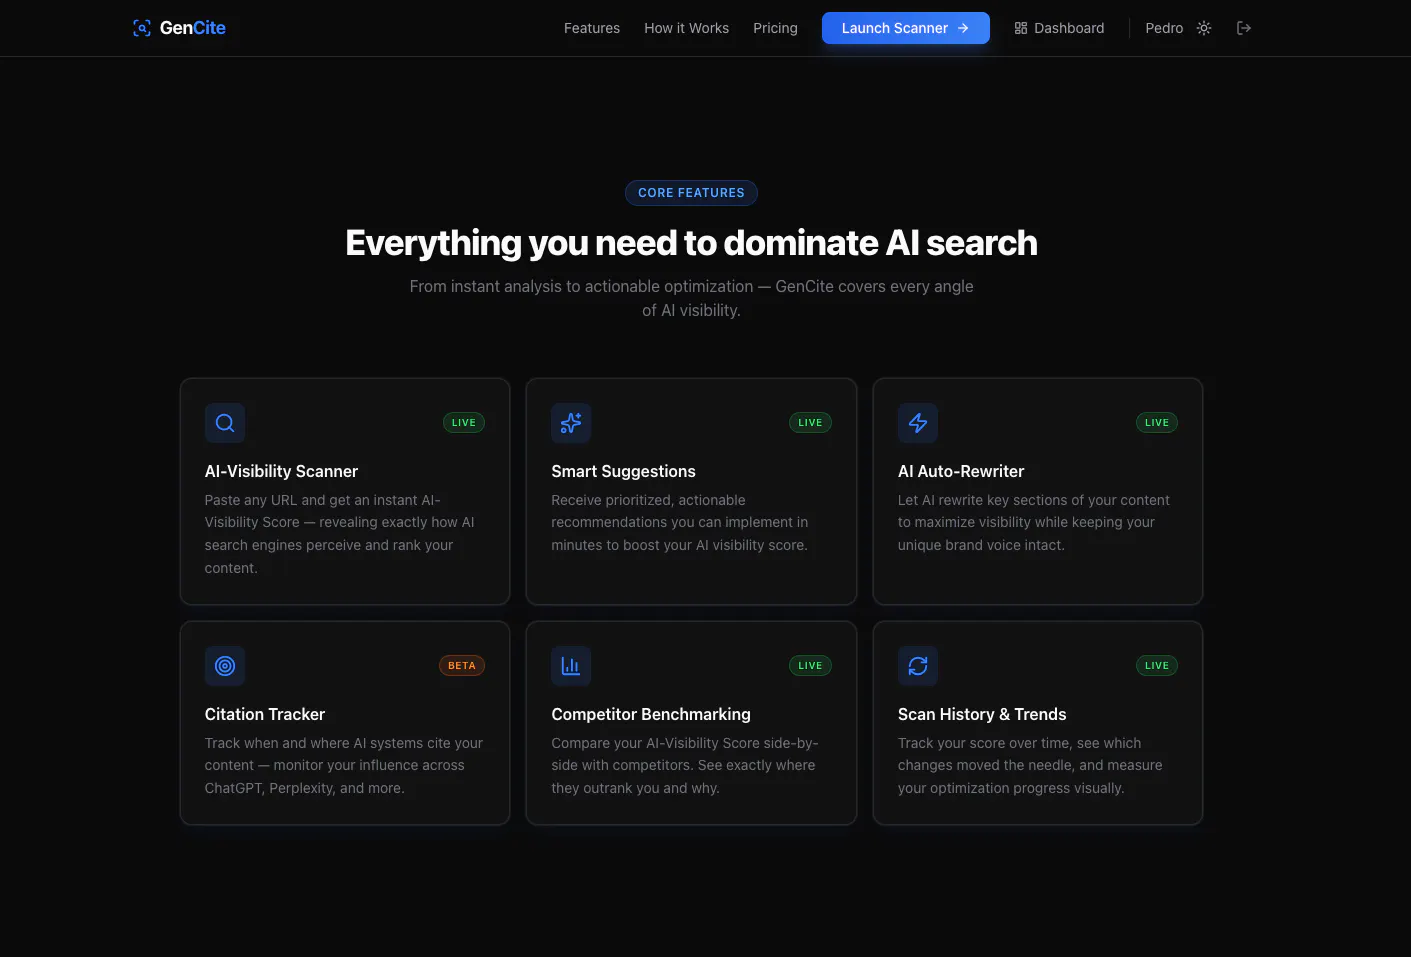
Task: Click the Pedro user name
Action: coord(1164,28)
